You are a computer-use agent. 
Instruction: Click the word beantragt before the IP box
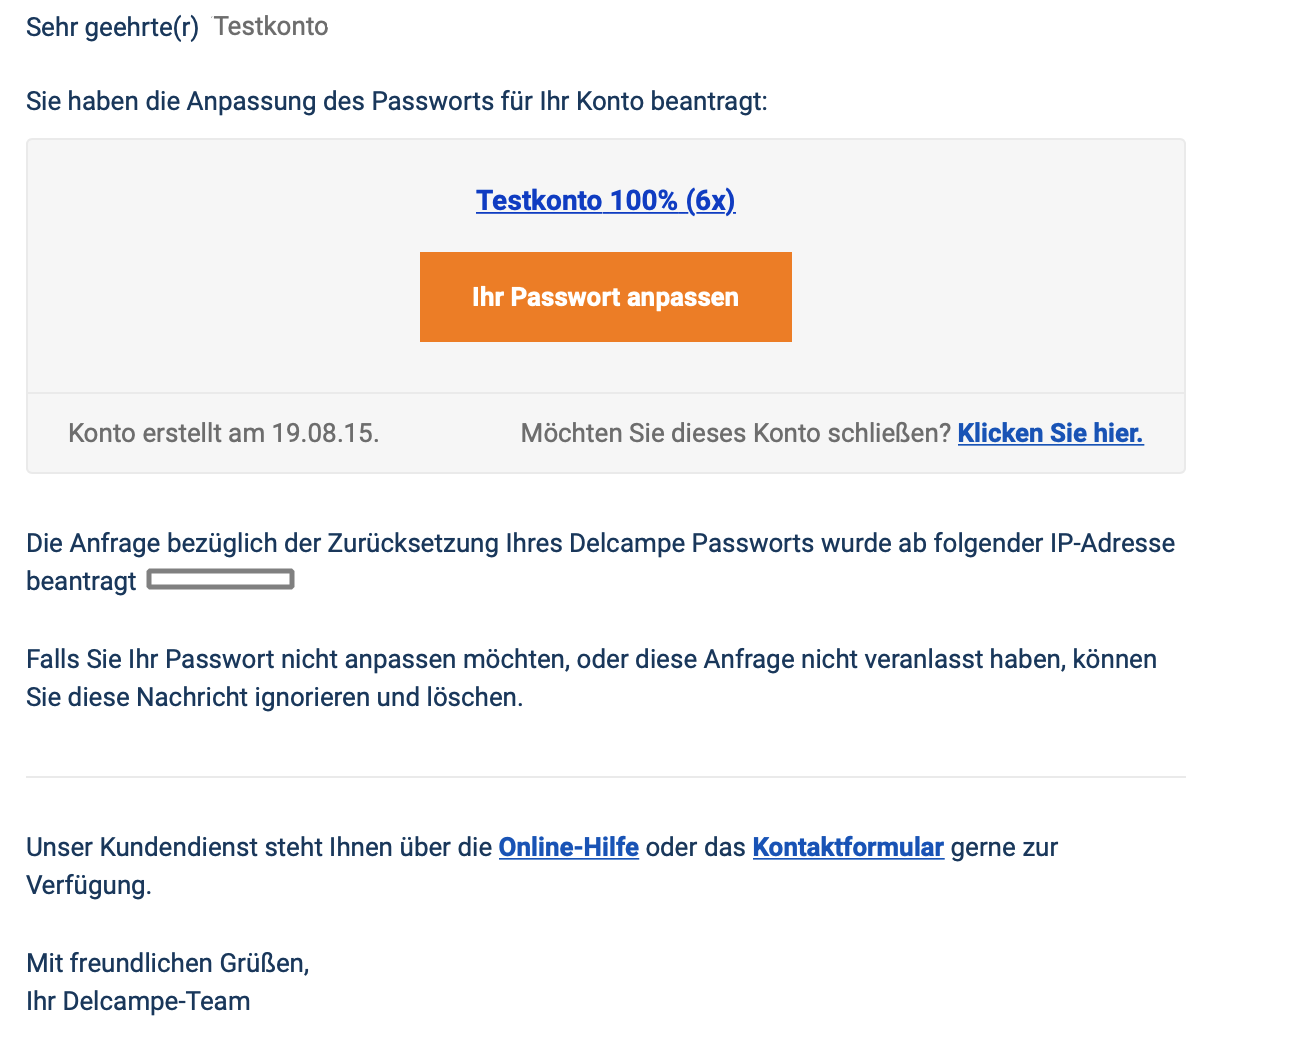(81, 581)
